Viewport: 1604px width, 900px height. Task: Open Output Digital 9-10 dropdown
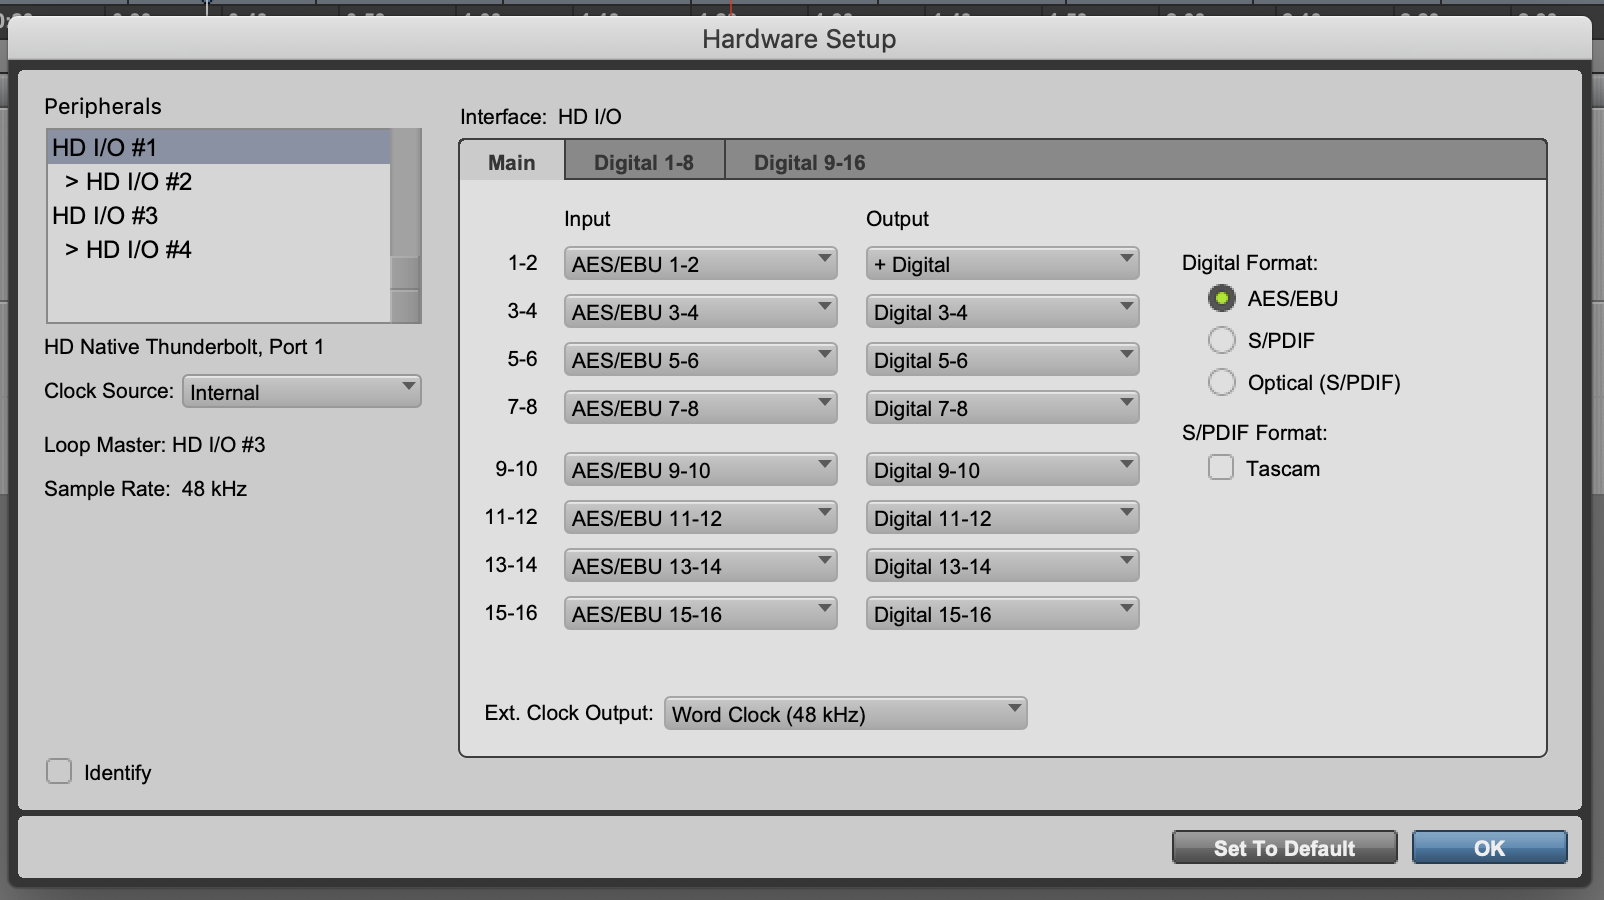tap(1002, 470)
